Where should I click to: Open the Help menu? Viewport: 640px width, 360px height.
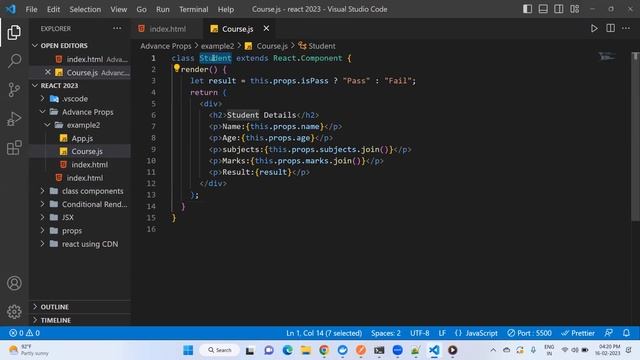pos(226,9)
